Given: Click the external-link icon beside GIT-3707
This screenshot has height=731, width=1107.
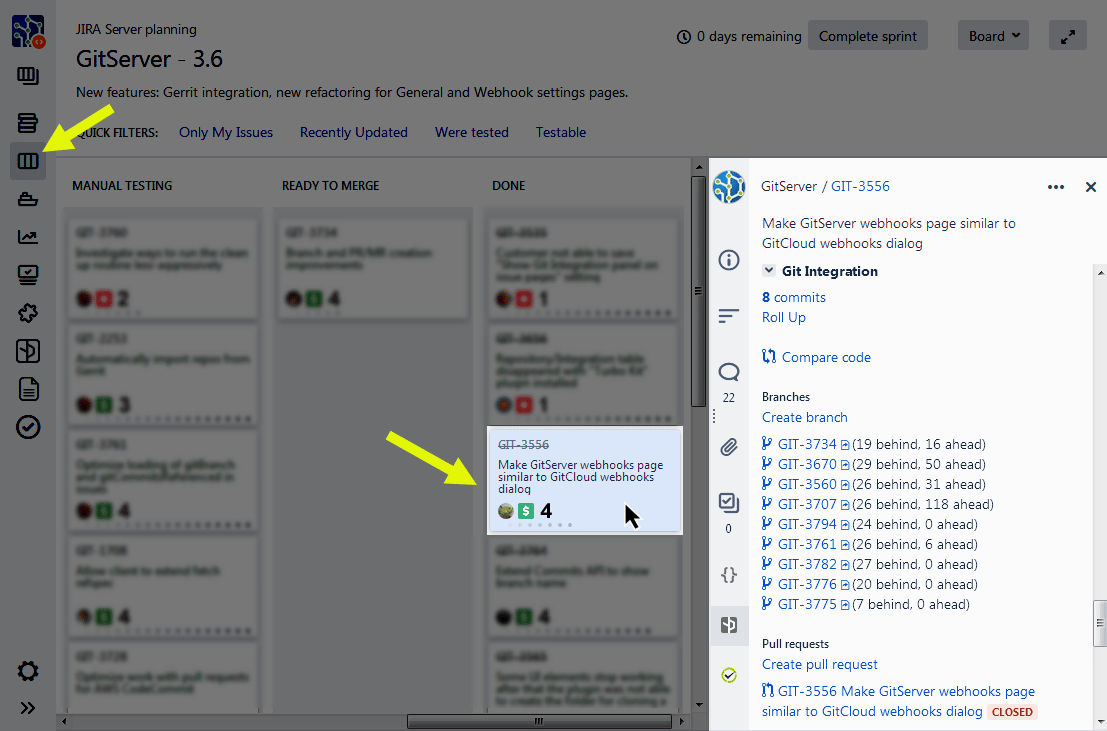Looking at the screenshot, I should [x=845, y=506].
